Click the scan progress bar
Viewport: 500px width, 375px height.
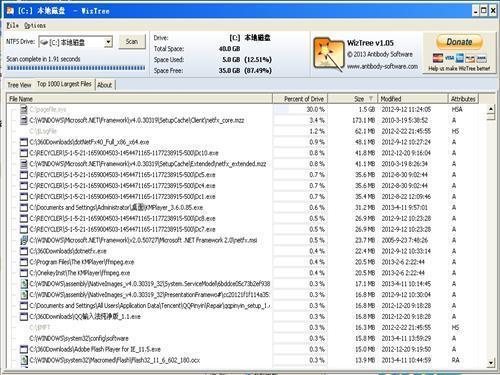[x=76, y=68]
